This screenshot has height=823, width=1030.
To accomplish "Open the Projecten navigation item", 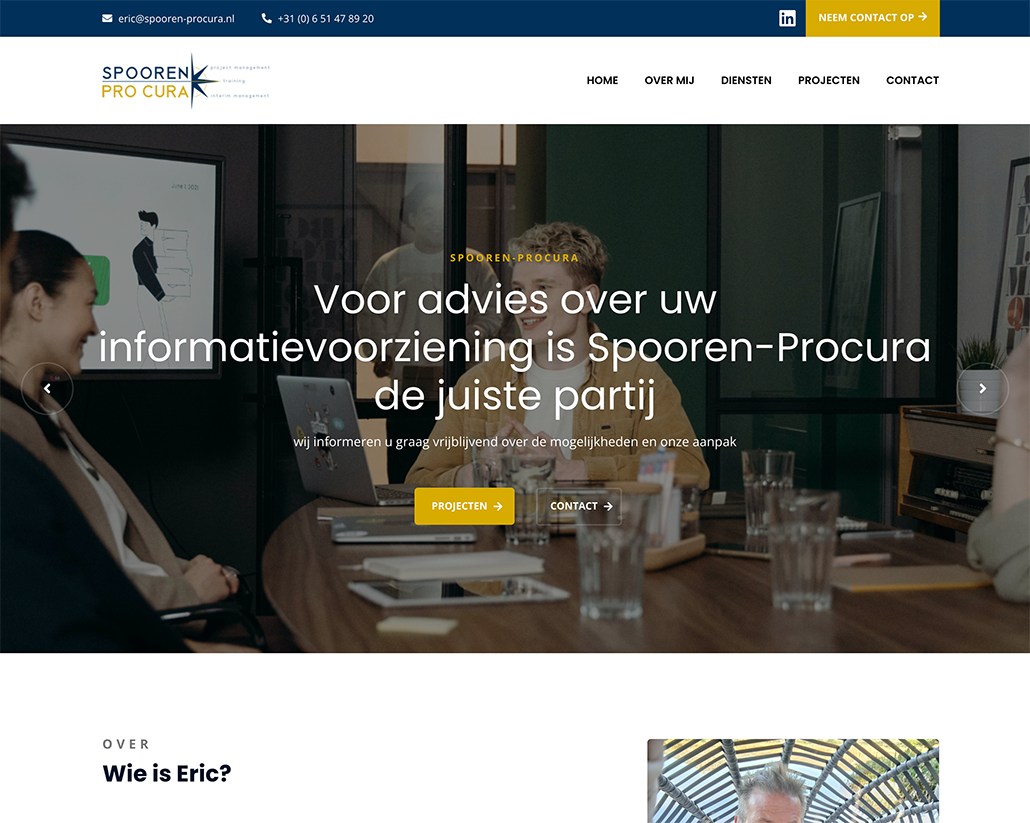I will pos(829,80).
